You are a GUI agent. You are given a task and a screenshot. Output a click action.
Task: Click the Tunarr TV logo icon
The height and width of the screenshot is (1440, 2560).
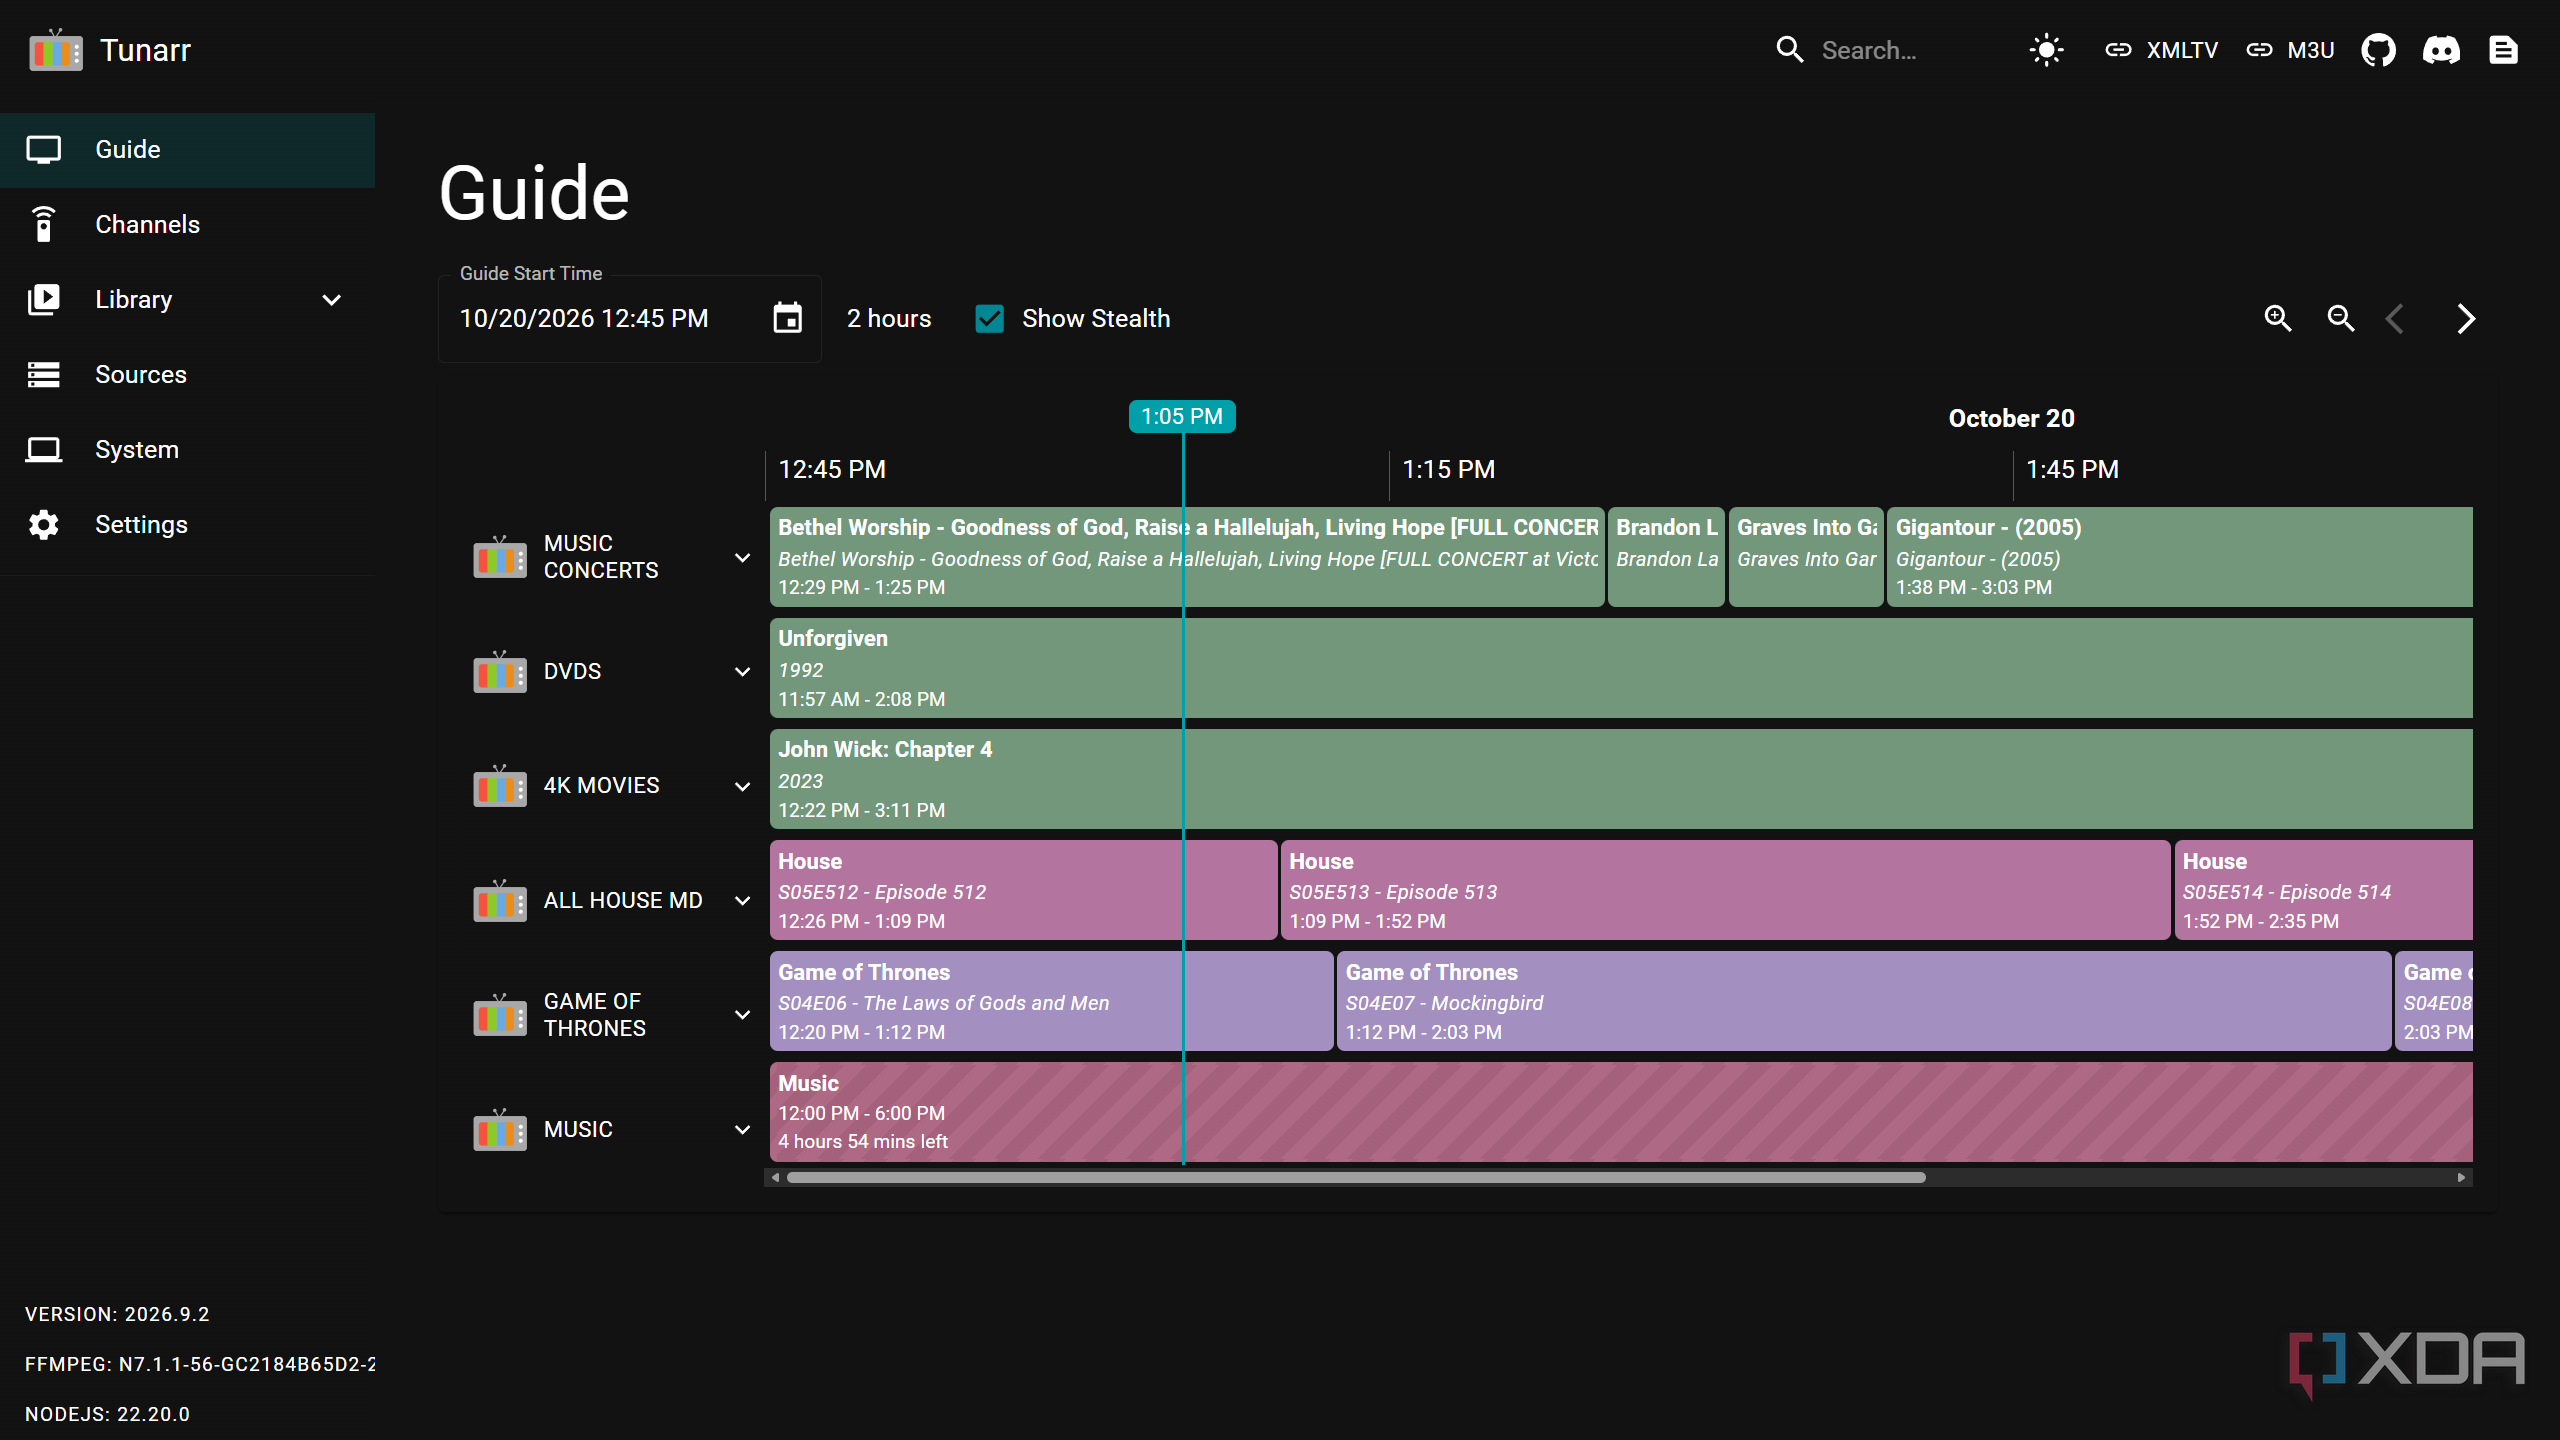pos(56,50)
